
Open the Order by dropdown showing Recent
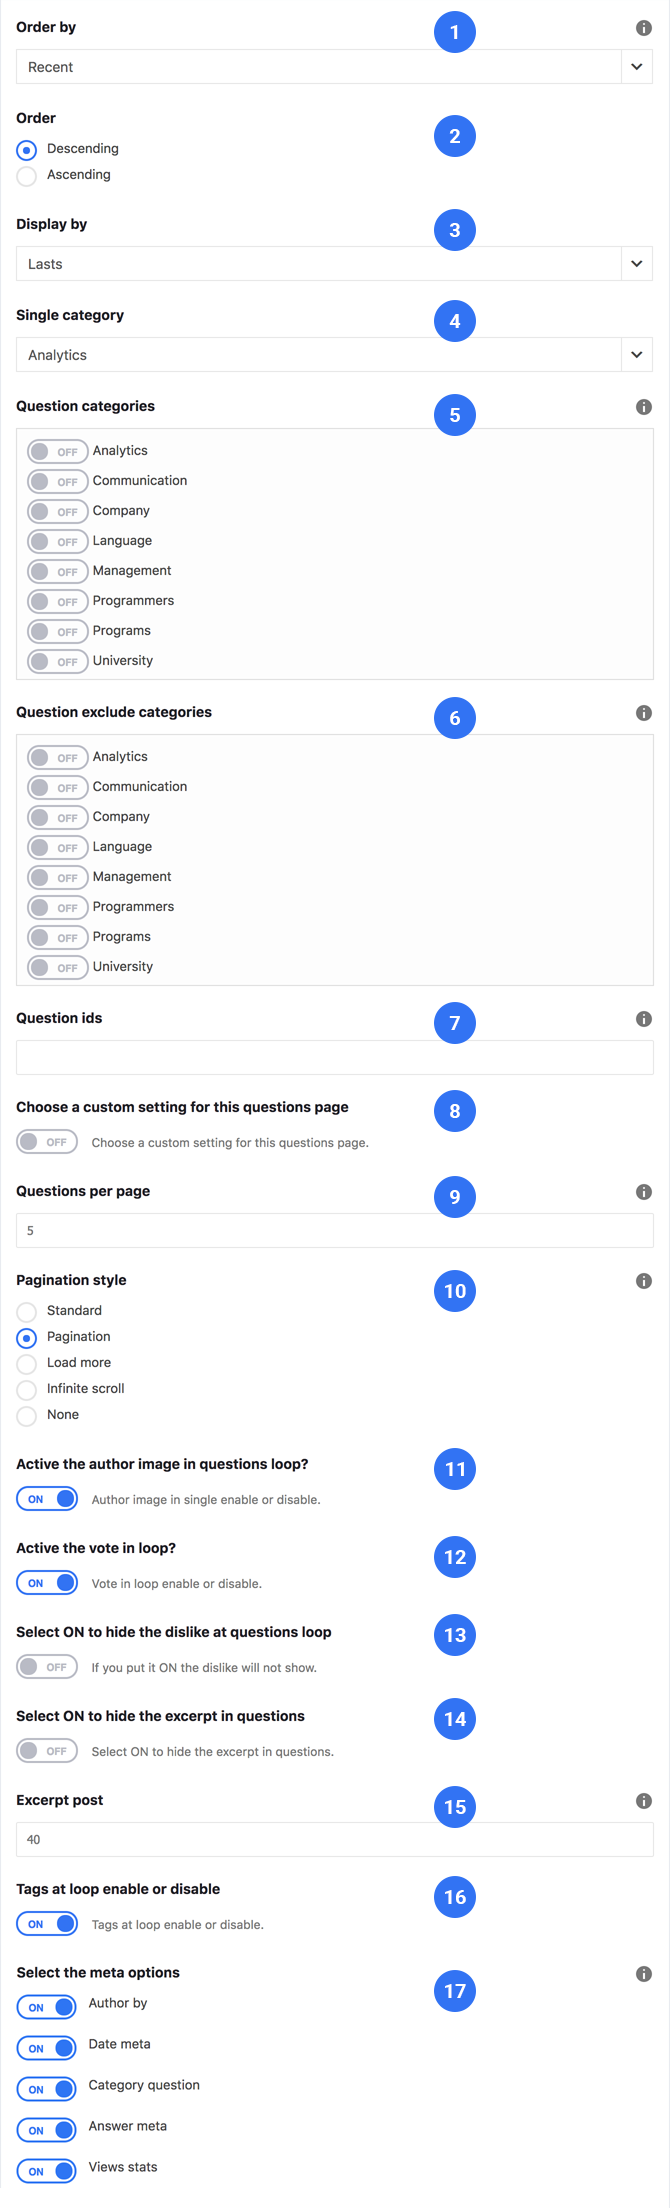334,67
